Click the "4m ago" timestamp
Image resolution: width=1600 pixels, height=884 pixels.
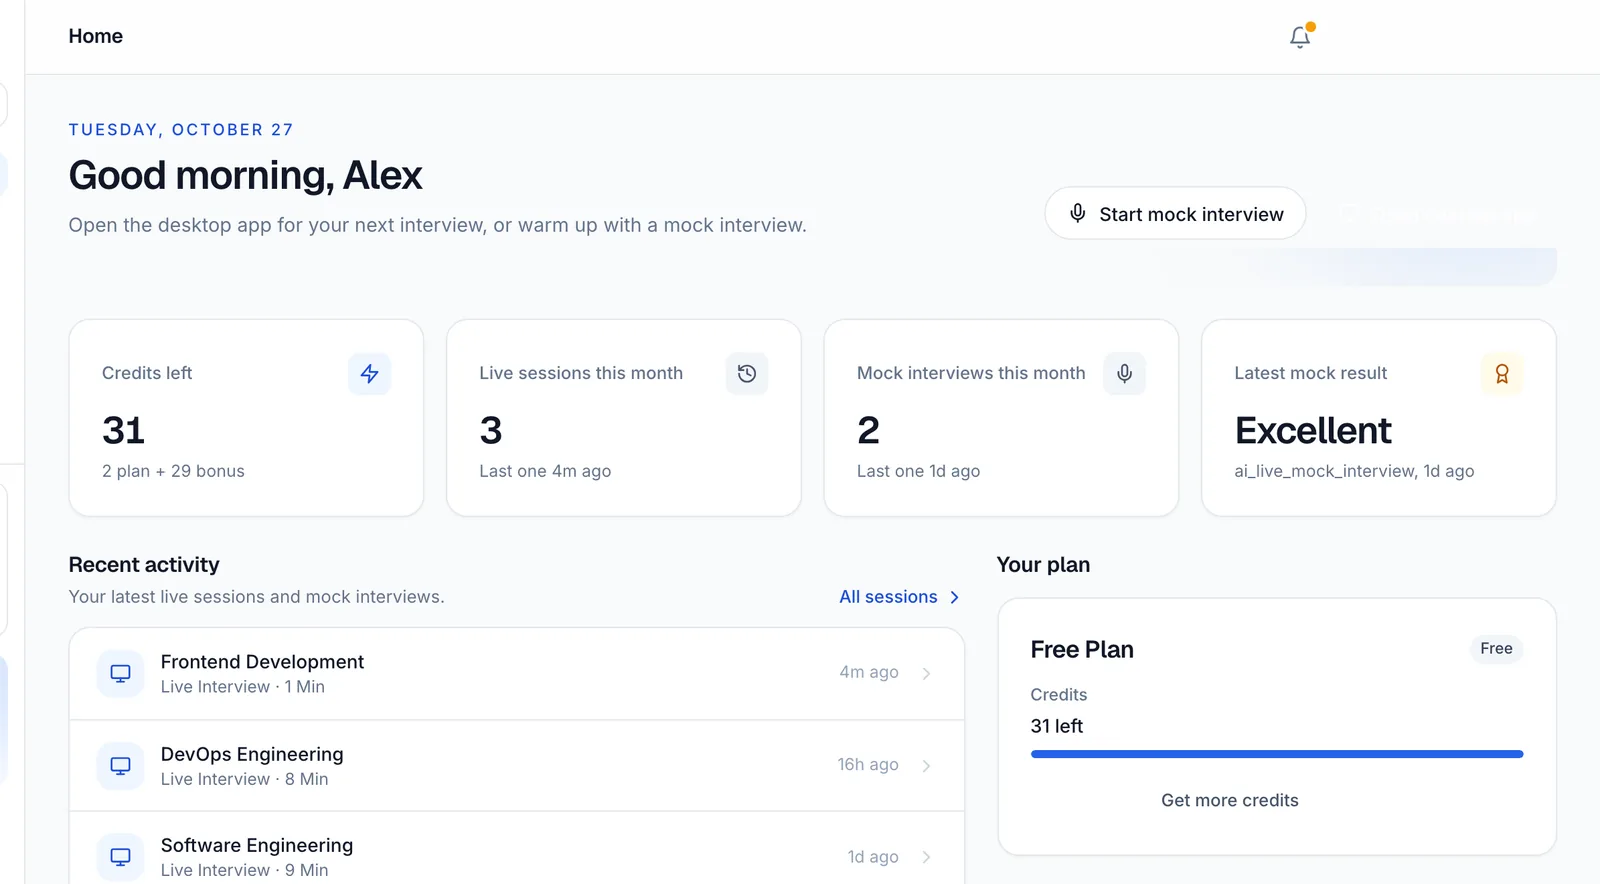[869, 672]
